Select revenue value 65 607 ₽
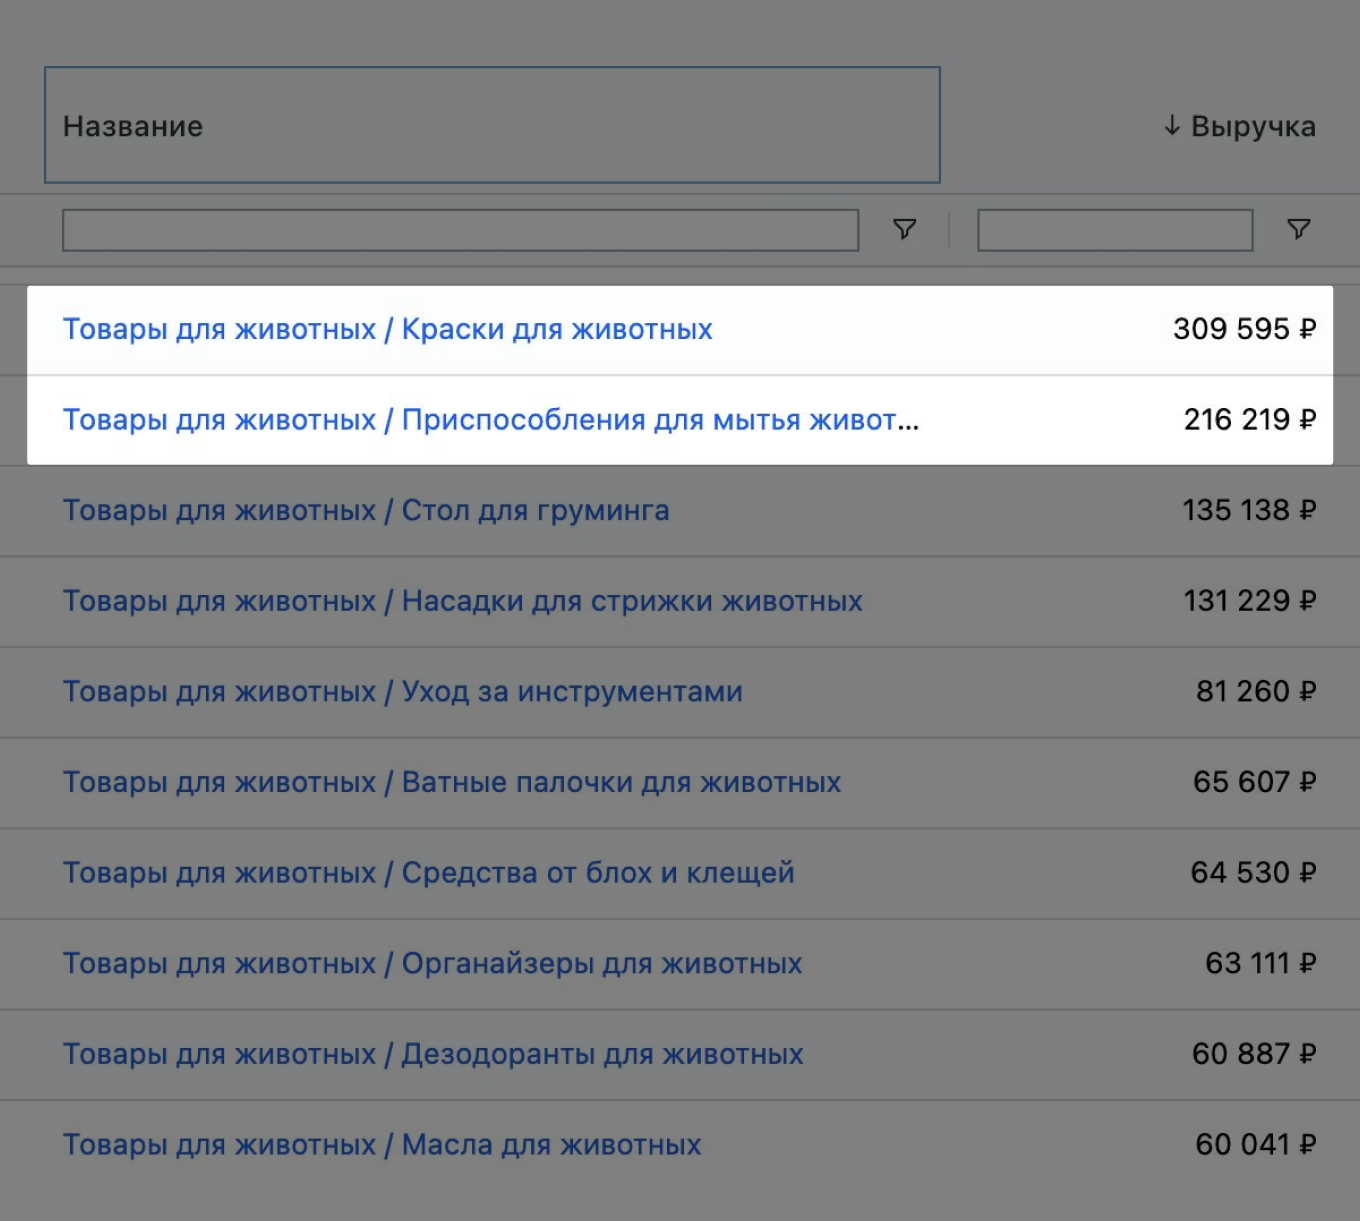 click(x=1255, y=782)
